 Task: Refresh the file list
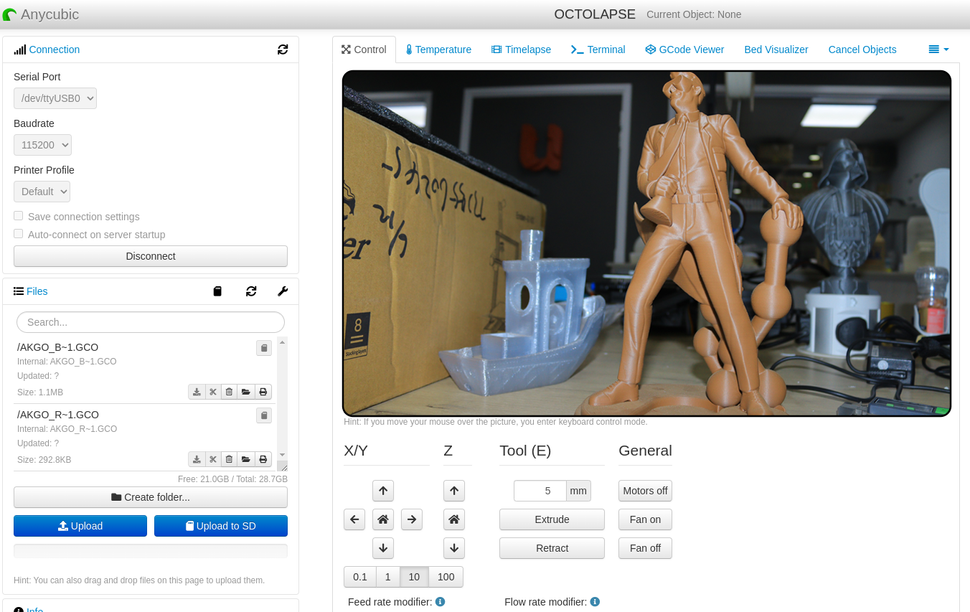[251, 291]
